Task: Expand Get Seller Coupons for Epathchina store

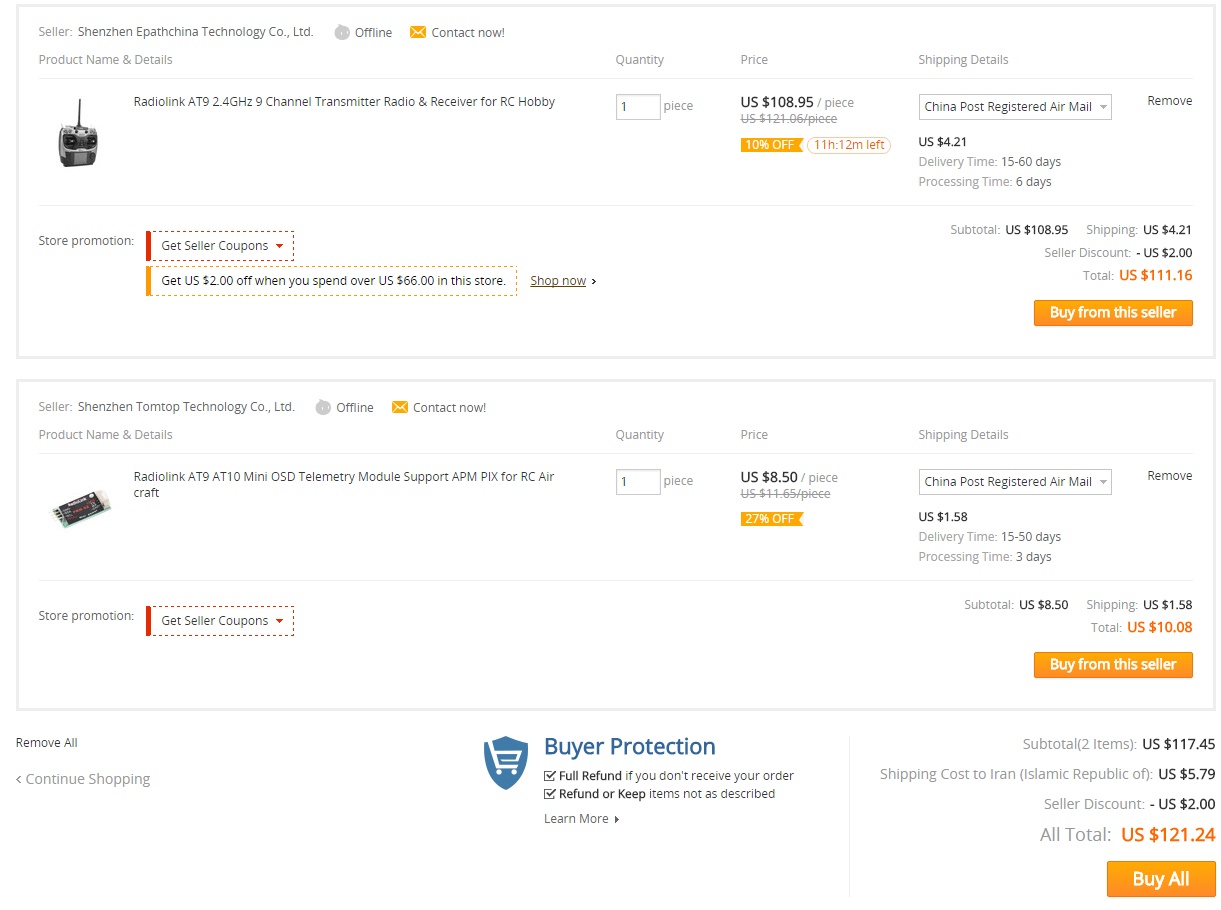Action: point(221,246)
